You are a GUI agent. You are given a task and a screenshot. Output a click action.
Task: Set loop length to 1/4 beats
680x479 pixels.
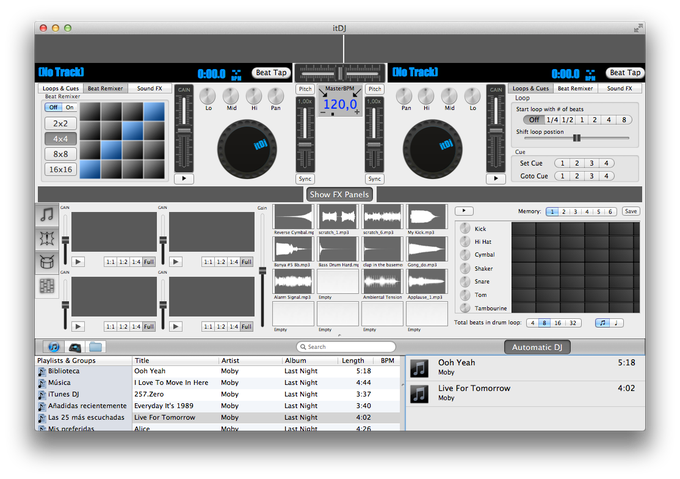[552, 120]
